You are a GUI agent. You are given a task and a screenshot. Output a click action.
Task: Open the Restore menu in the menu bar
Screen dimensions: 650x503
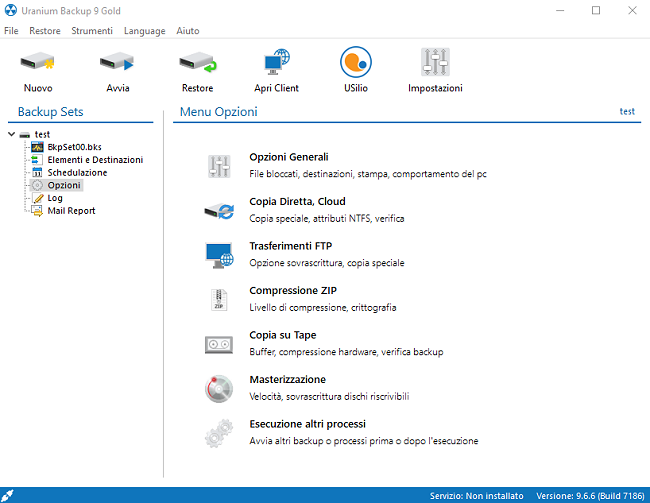tap(45, 31)
